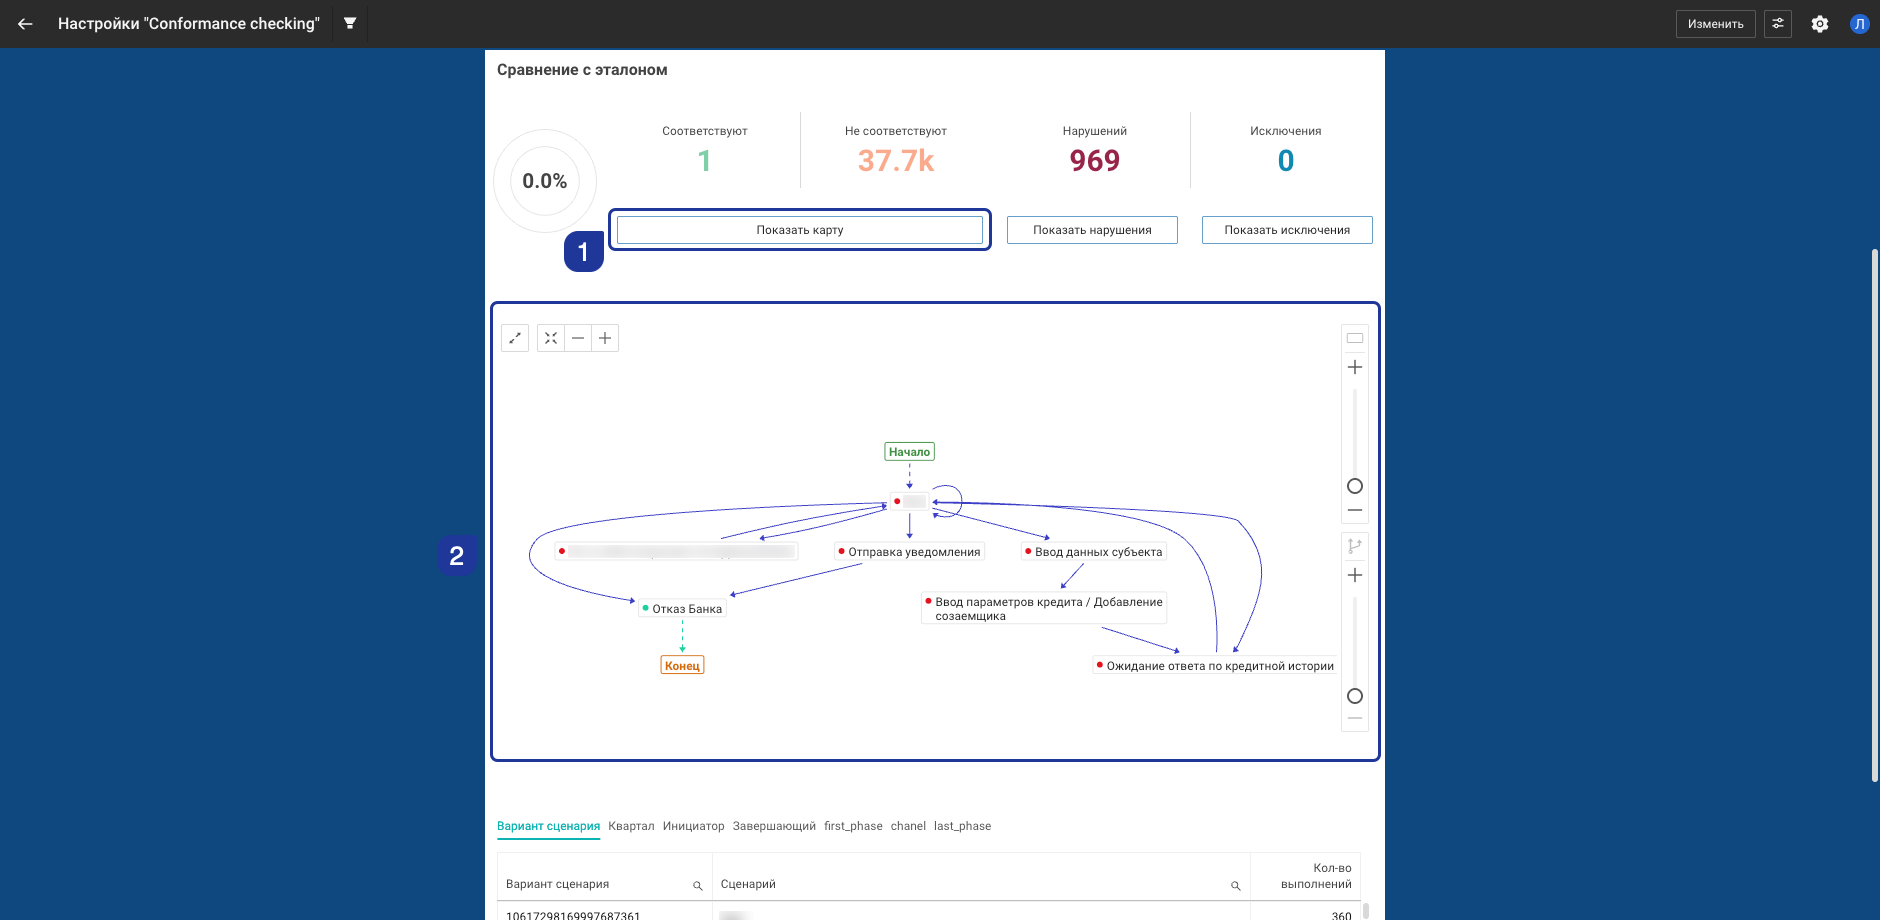Open search in the Сценарий column header

(x=1235, y=886)
